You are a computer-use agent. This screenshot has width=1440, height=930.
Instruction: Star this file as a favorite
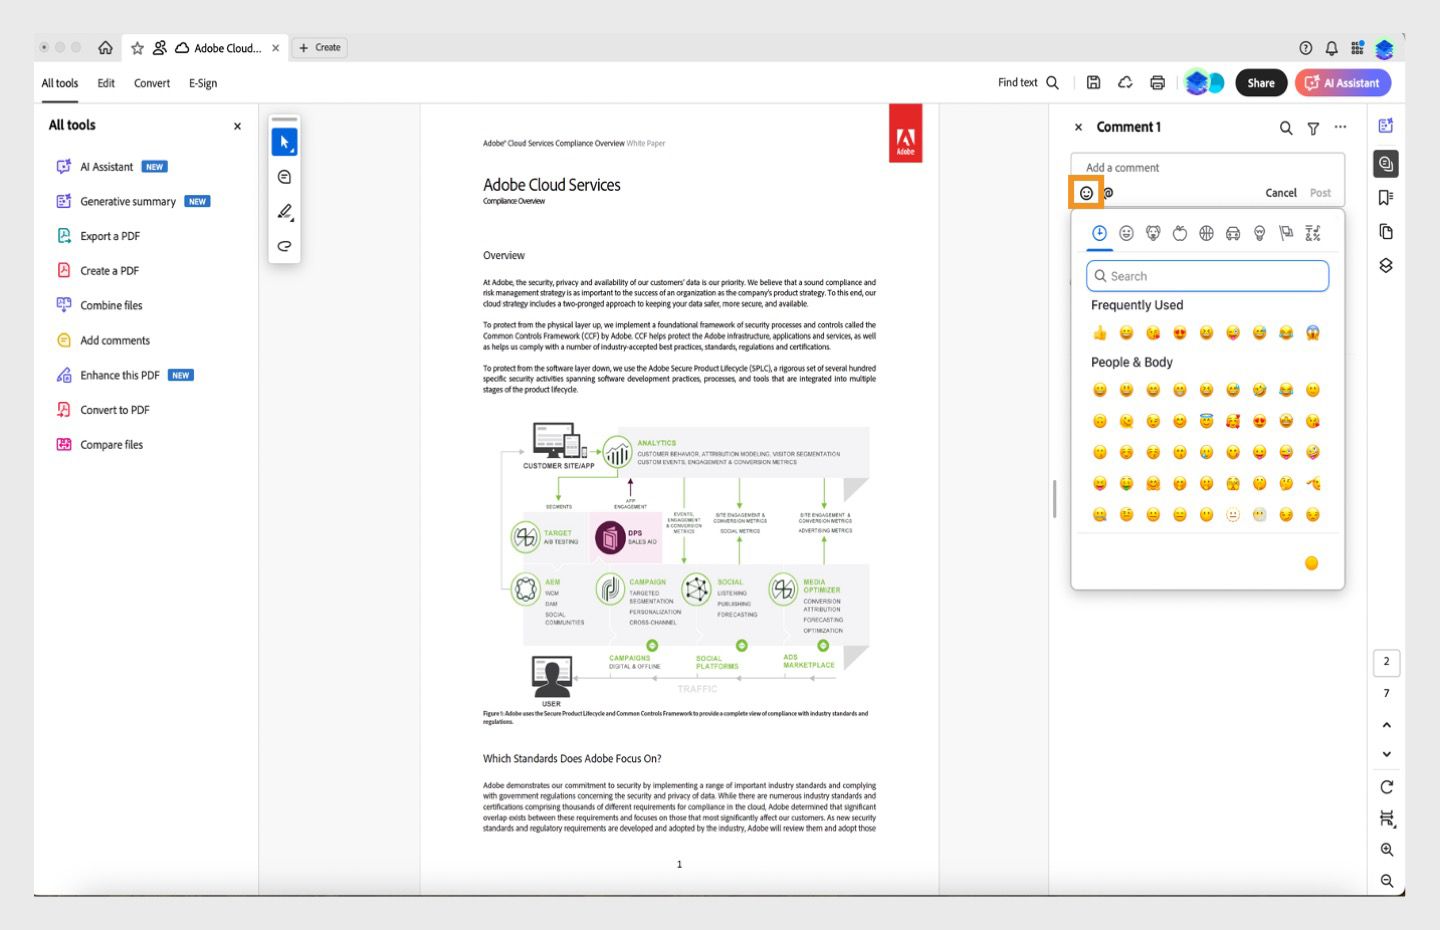coord(137,48)
